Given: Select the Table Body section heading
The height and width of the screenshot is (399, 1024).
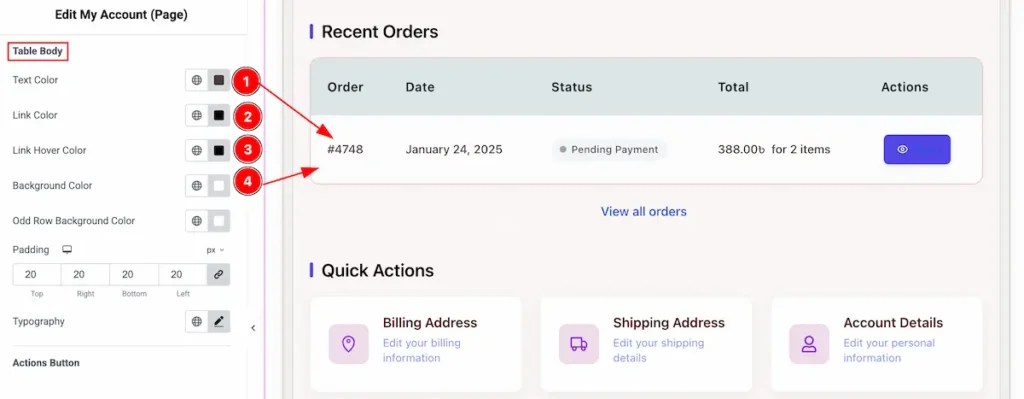Looking at the screenshot, I should click(x=38, y=51).
